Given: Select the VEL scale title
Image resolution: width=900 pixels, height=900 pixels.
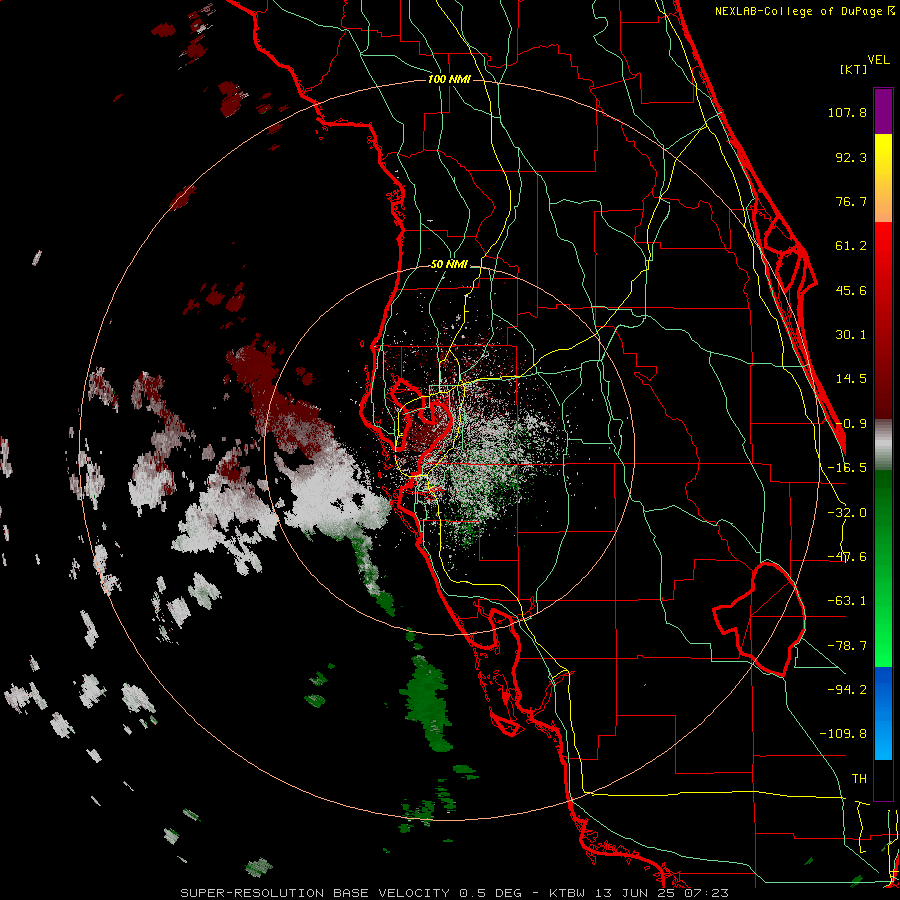Looking at the screenshot, I should 878,60.
